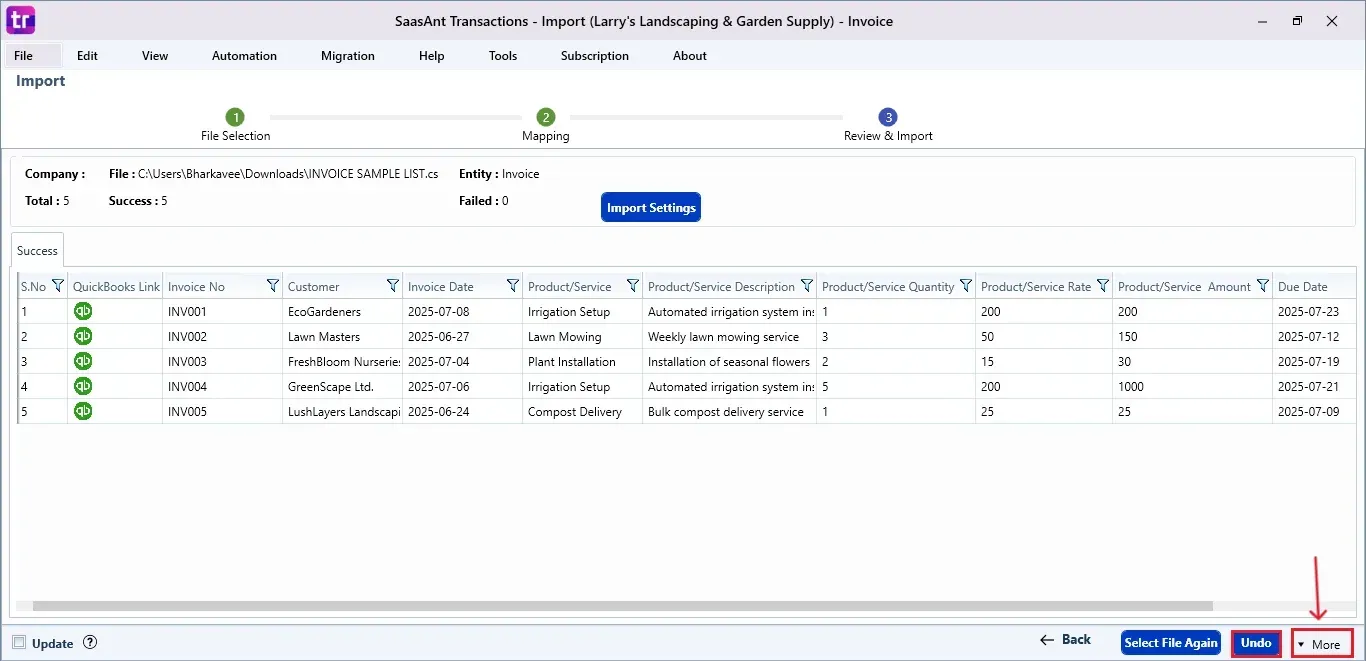This screenshot has height=661, width=1366.
Task: Filter the Product/Service column
Action: pyautogui.click(x=632, y=286)
